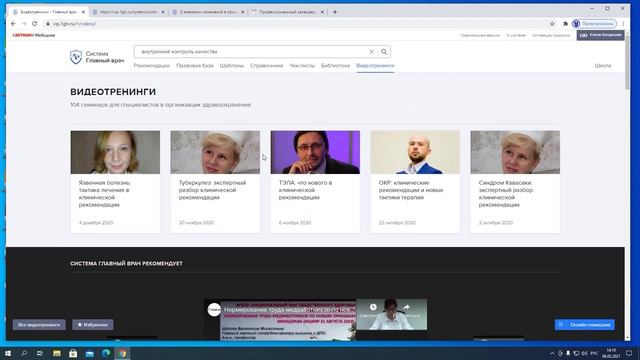Open a new browser tab with the plus icon

coord(335,12)
